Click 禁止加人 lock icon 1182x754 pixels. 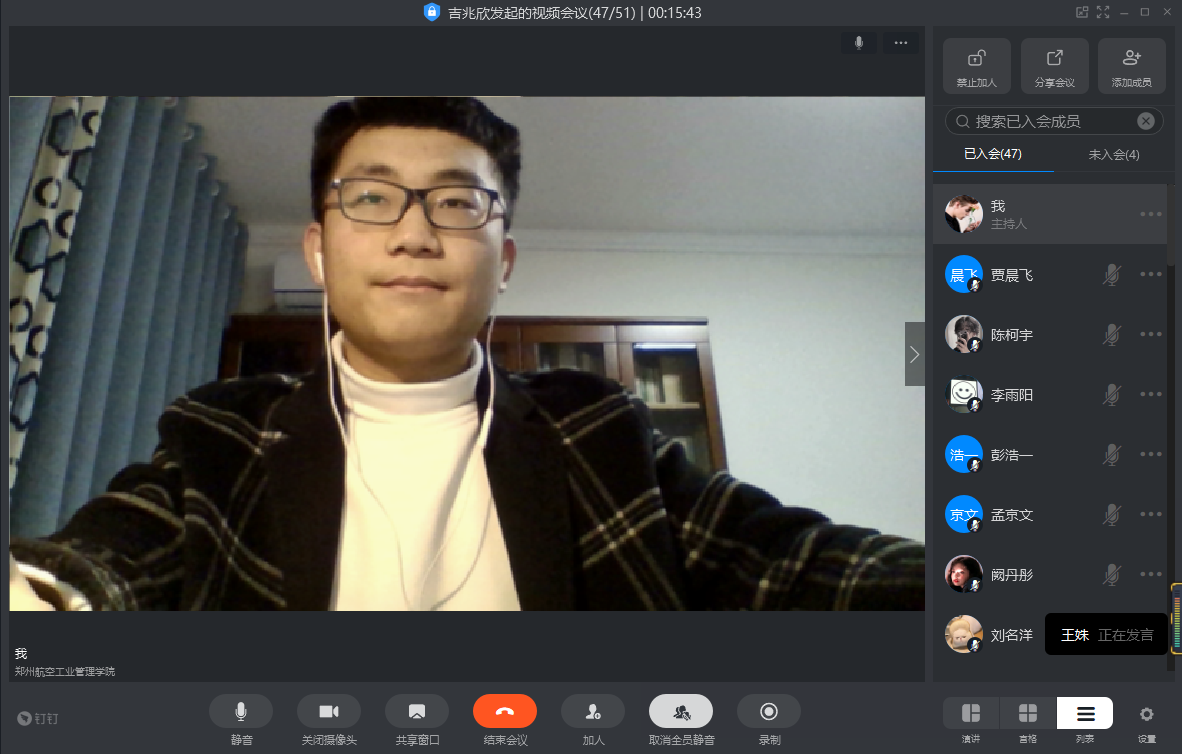[976, 59]
